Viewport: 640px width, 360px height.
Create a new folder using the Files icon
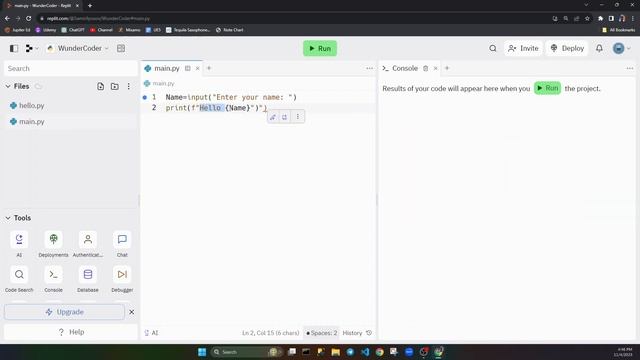[x=115, y=86]
